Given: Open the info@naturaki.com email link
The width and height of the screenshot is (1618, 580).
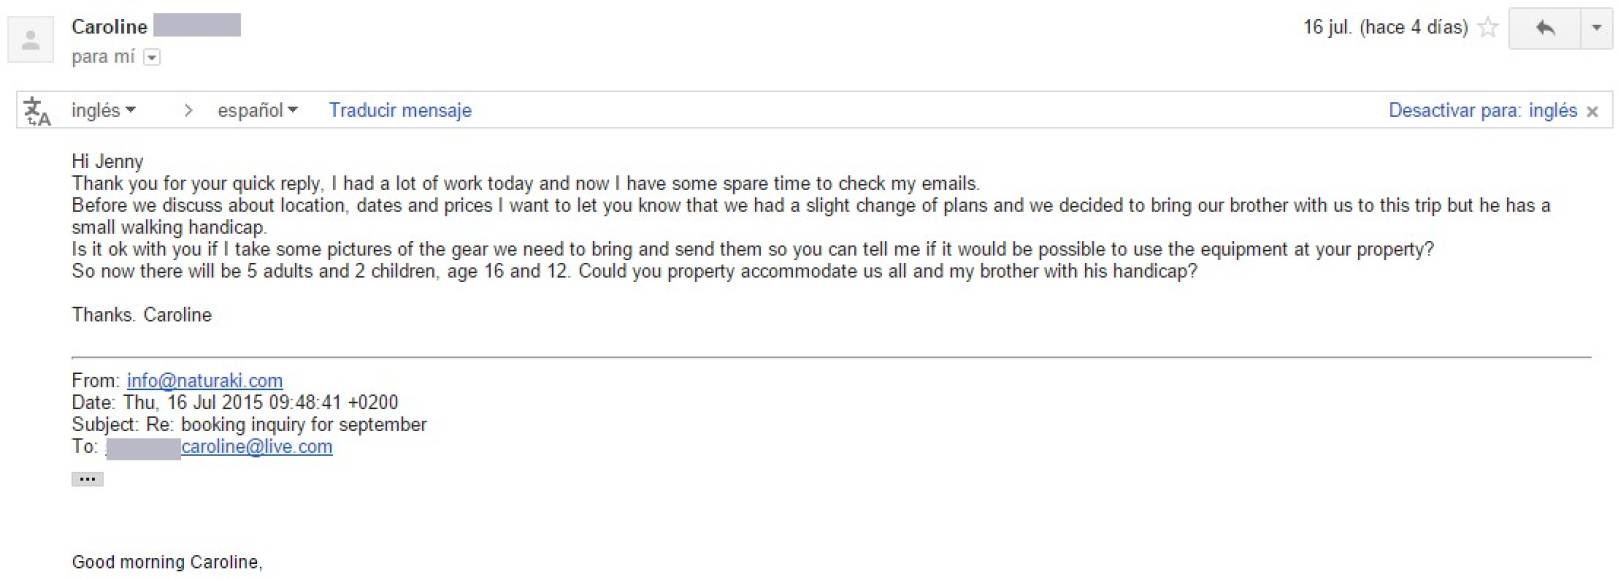Looking at the screenshot, I should [204, 381].
